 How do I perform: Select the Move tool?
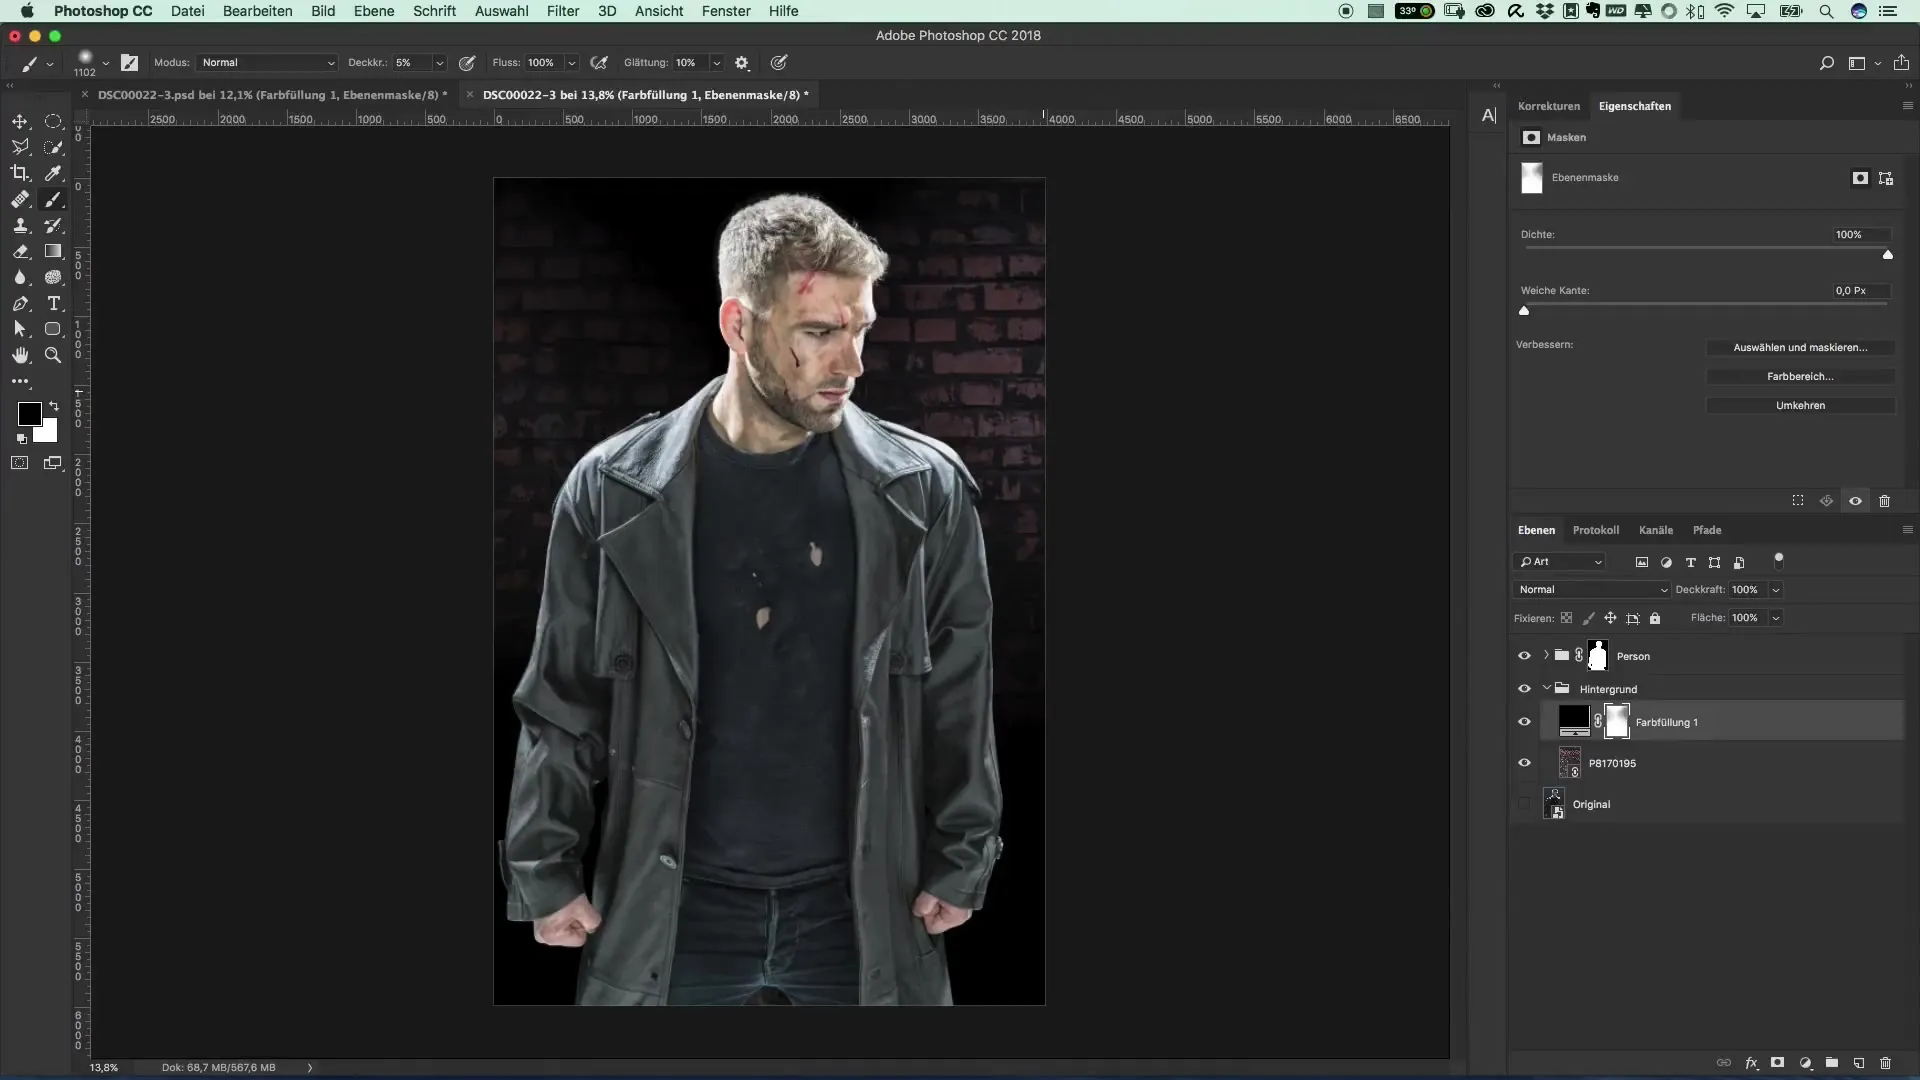(x=20, y=121)
